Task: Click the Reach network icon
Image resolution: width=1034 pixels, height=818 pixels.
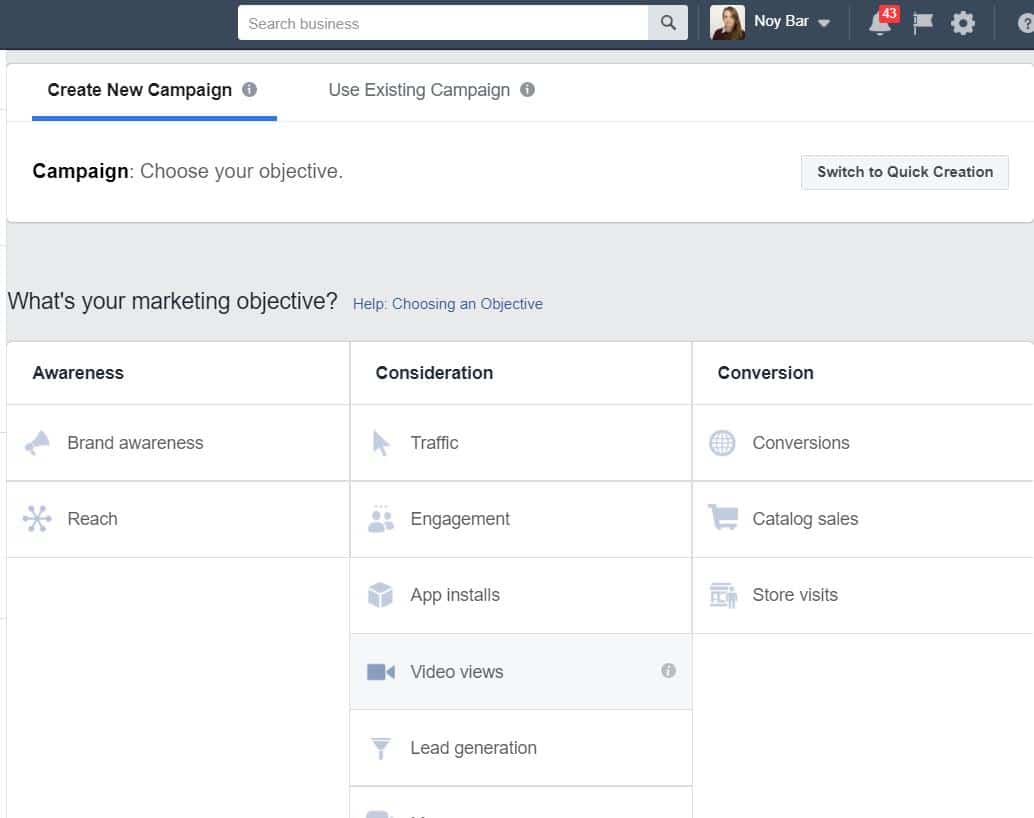Action: 37,519
